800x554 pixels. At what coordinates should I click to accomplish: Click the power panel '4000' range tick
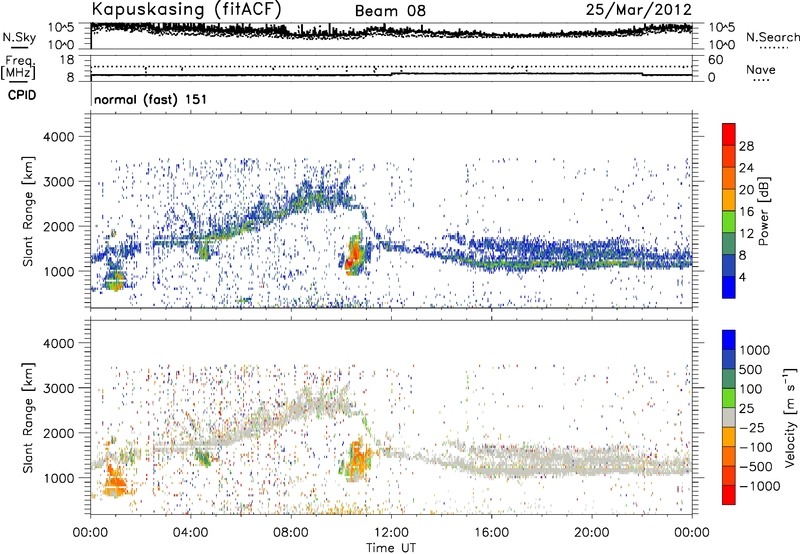coord(58,137)
